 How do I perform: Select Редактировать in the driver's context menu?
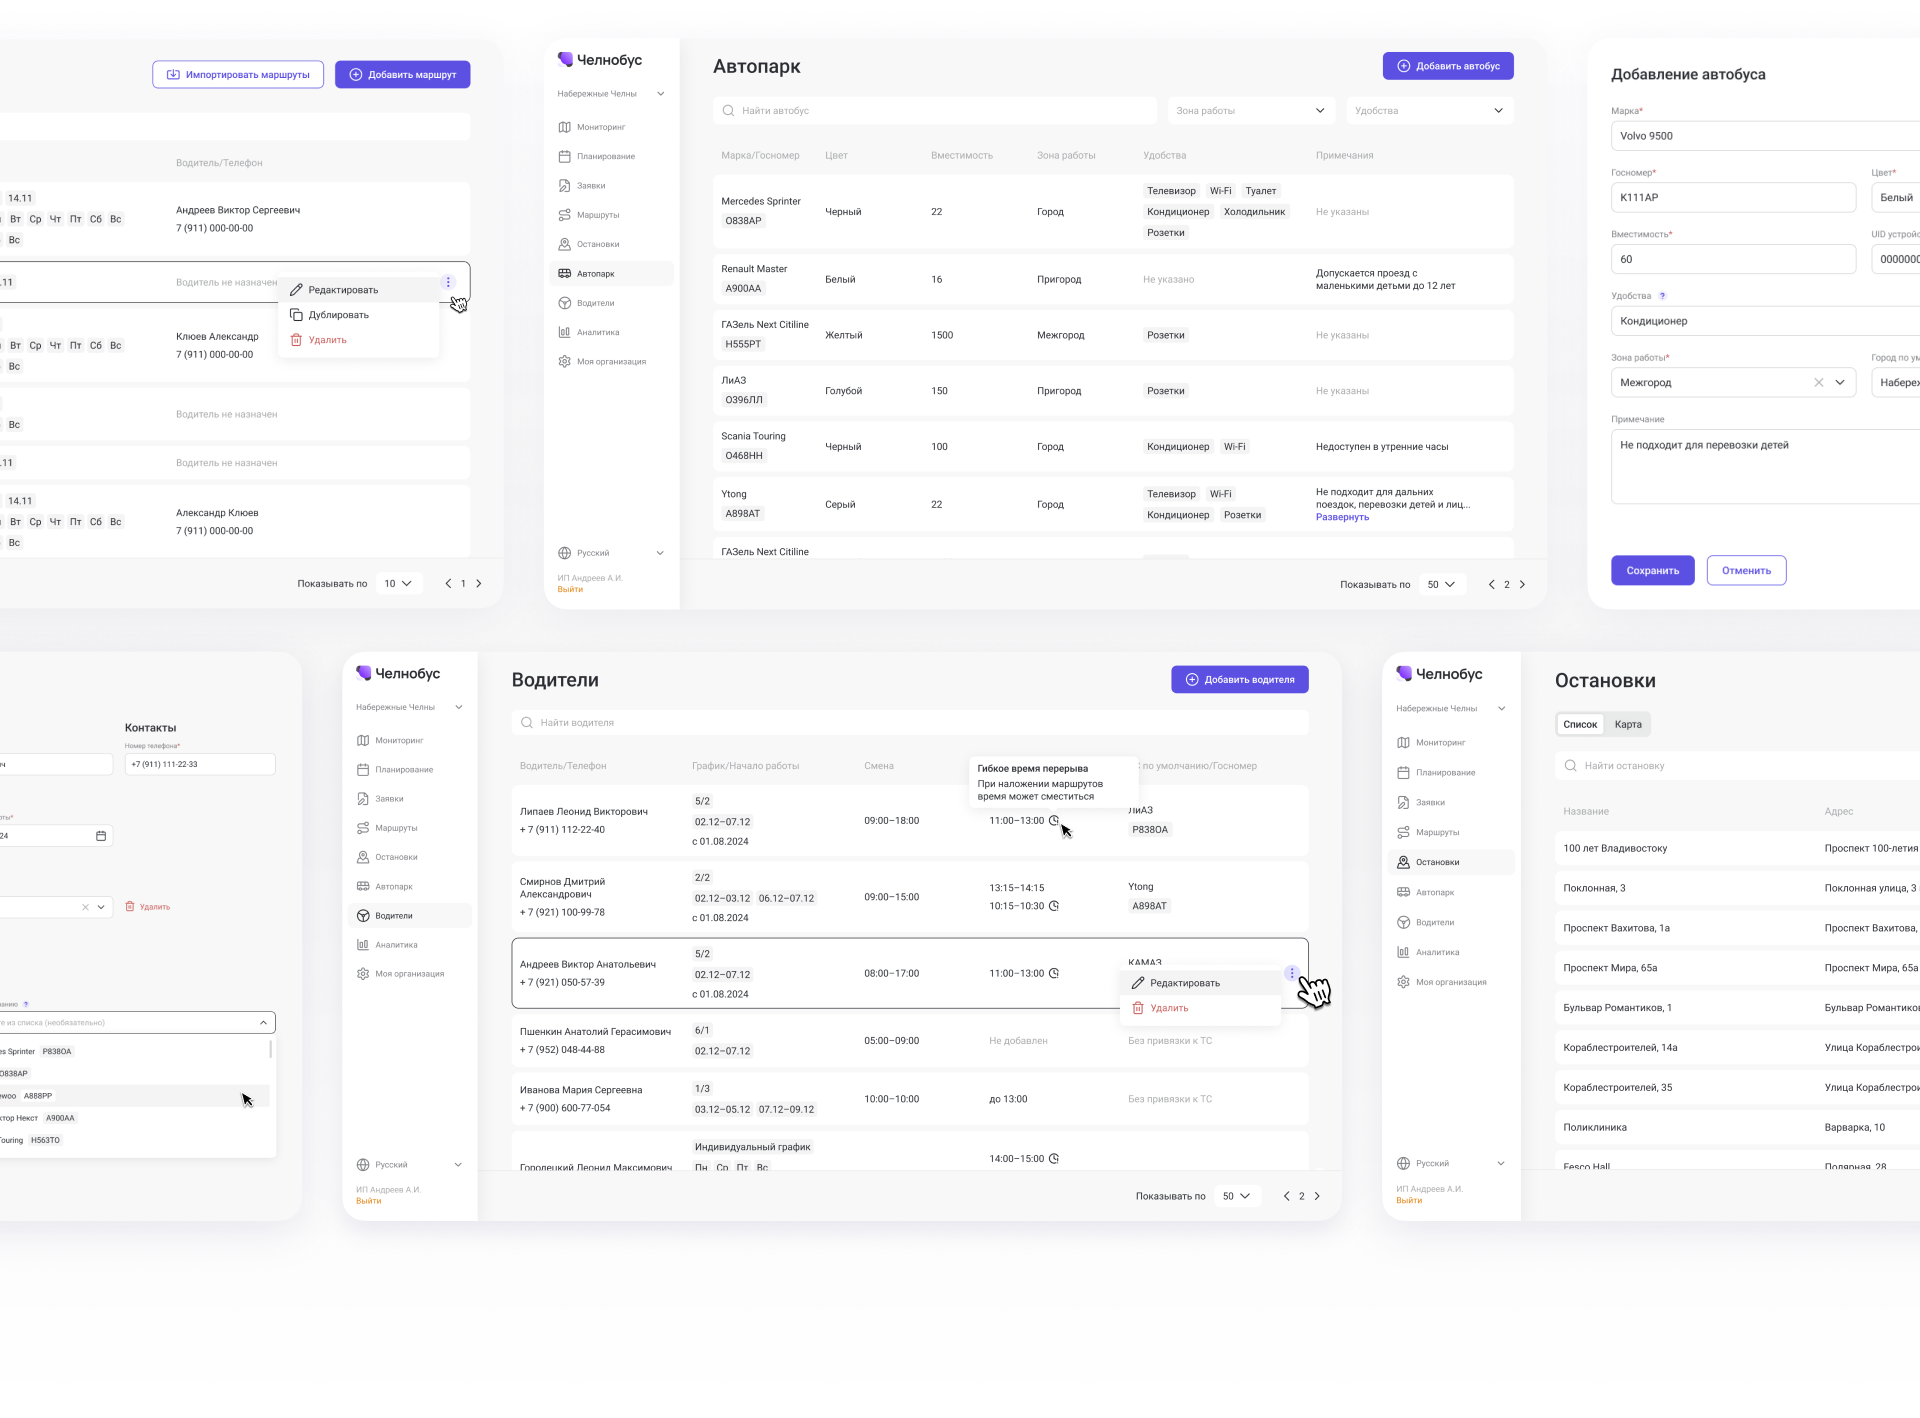pyautogui.click(x=1184, y=984)
